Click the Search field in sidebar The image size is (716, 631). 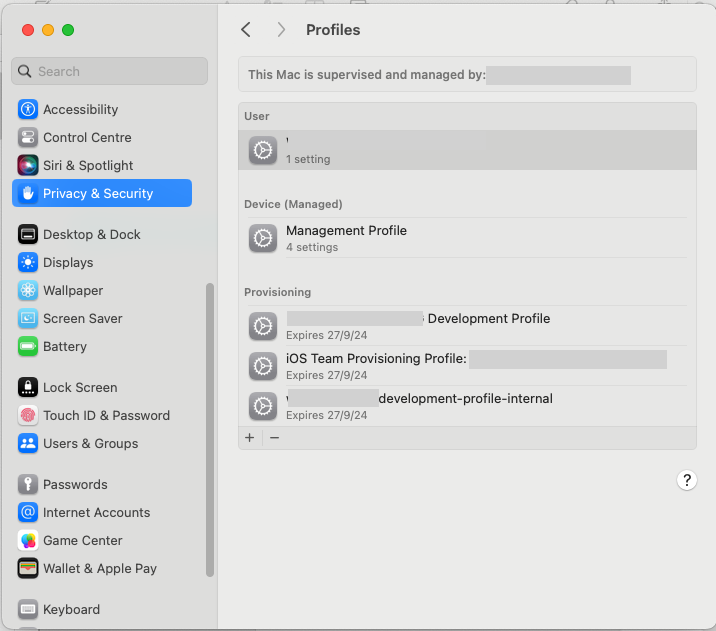pos(110,71)
